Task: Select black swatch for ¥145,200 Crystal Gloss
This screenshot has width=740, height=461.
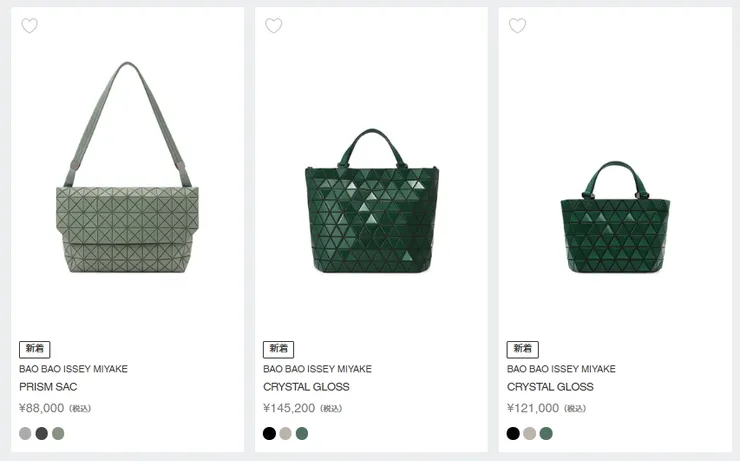Action: [269, 434]
